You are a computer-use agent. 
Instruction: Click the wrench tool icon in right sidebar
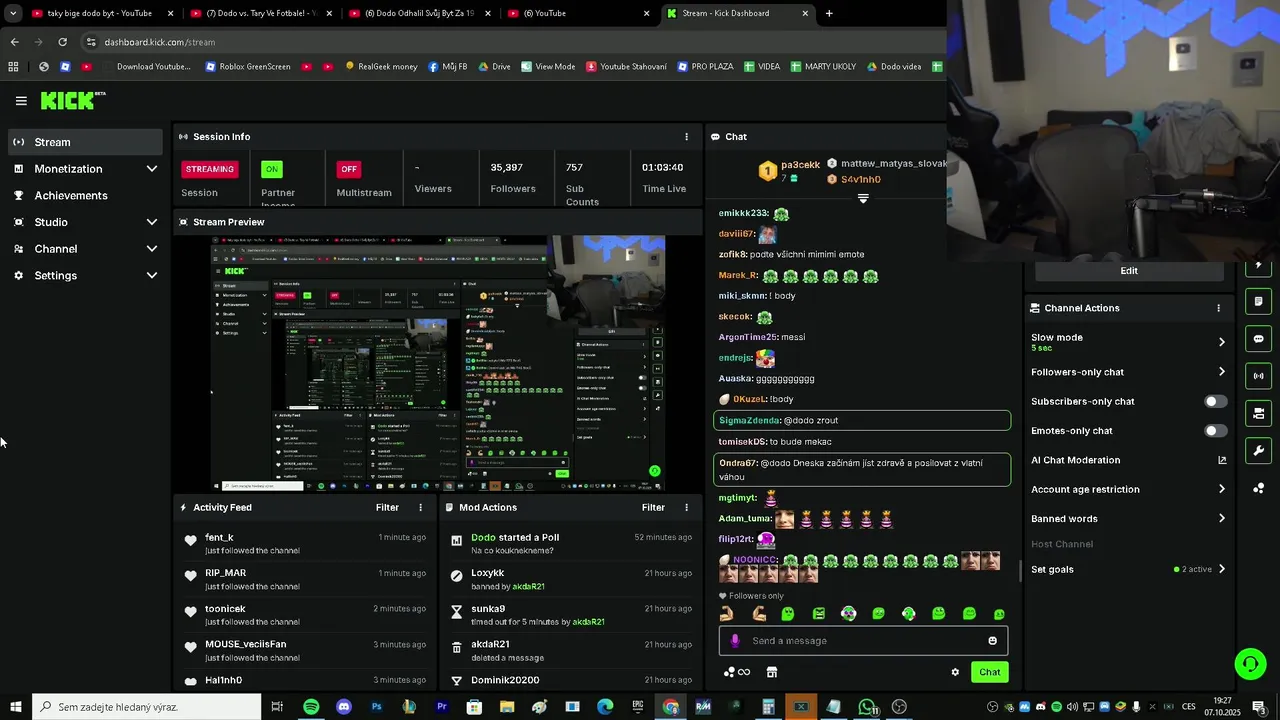pos(1258,450)
